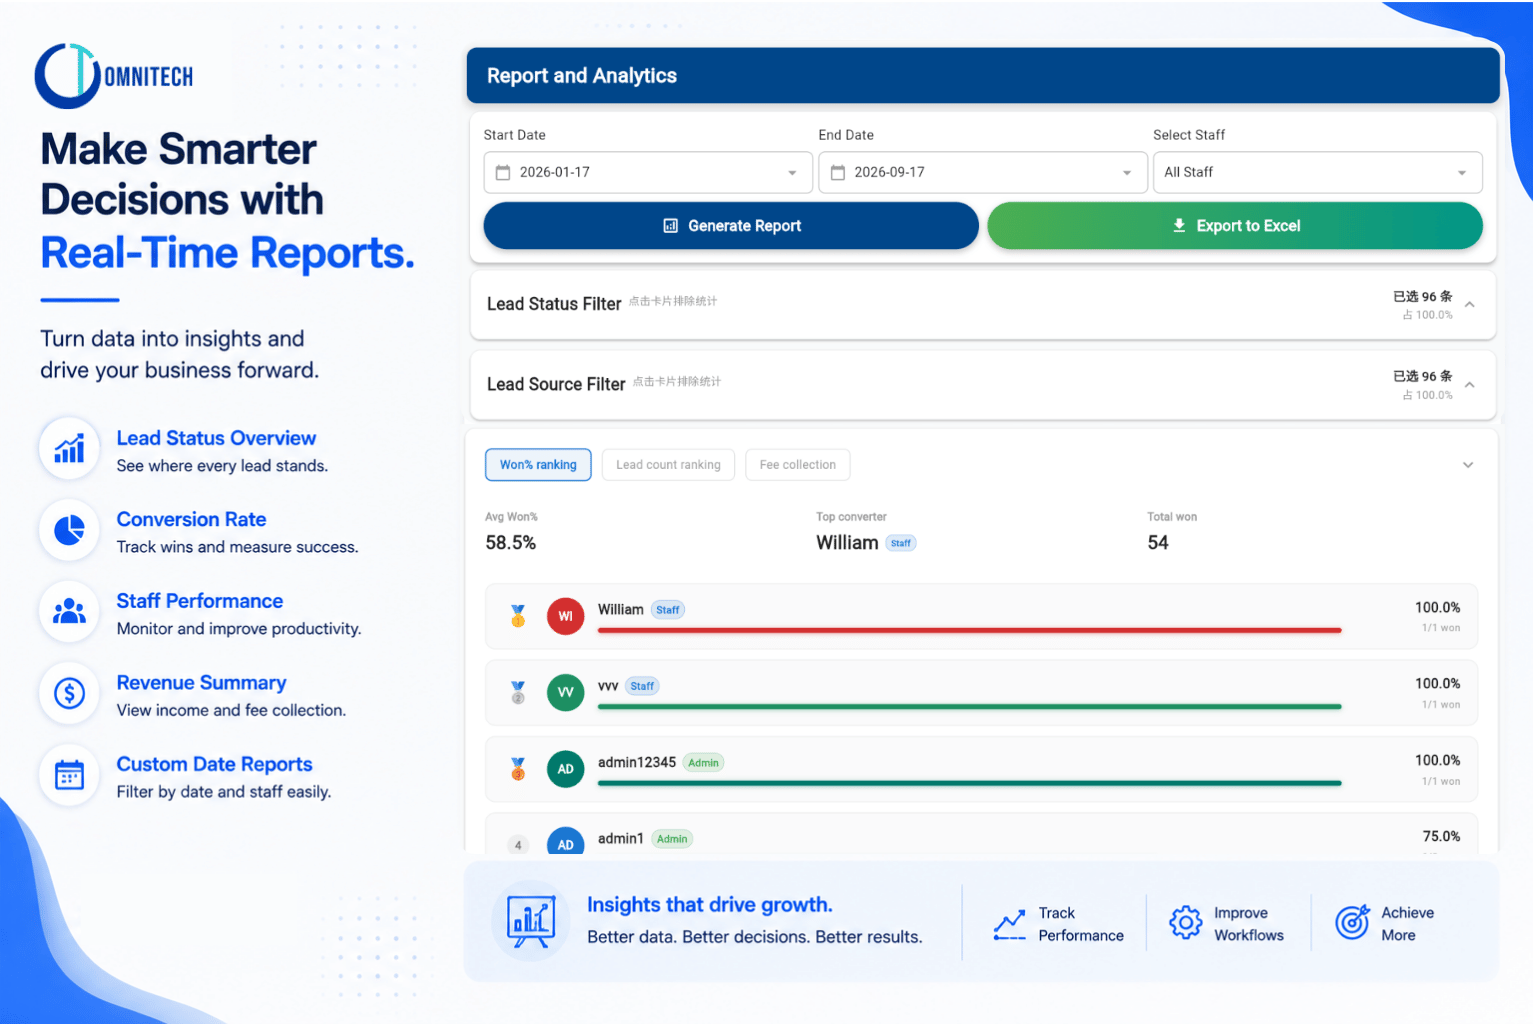Image resolution: width=1536 pixels, height=1024 pixels.
Task: Click the Custom Date Reports calendar icon
Action: 69,775
